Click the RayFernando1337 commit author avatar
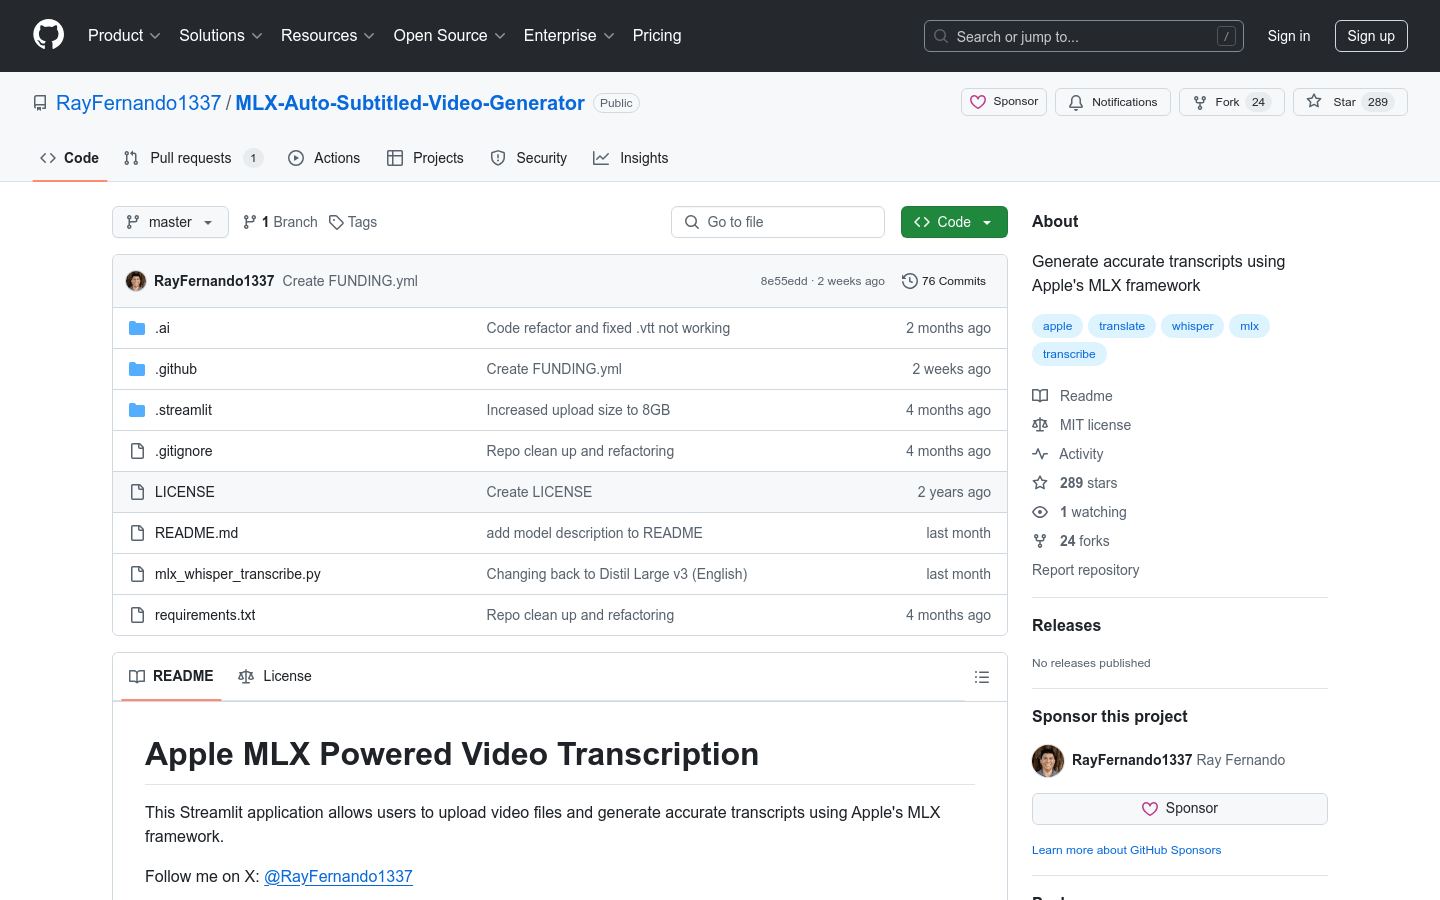The width and height of the screenshot is (1440, 900). coord(136,281)
